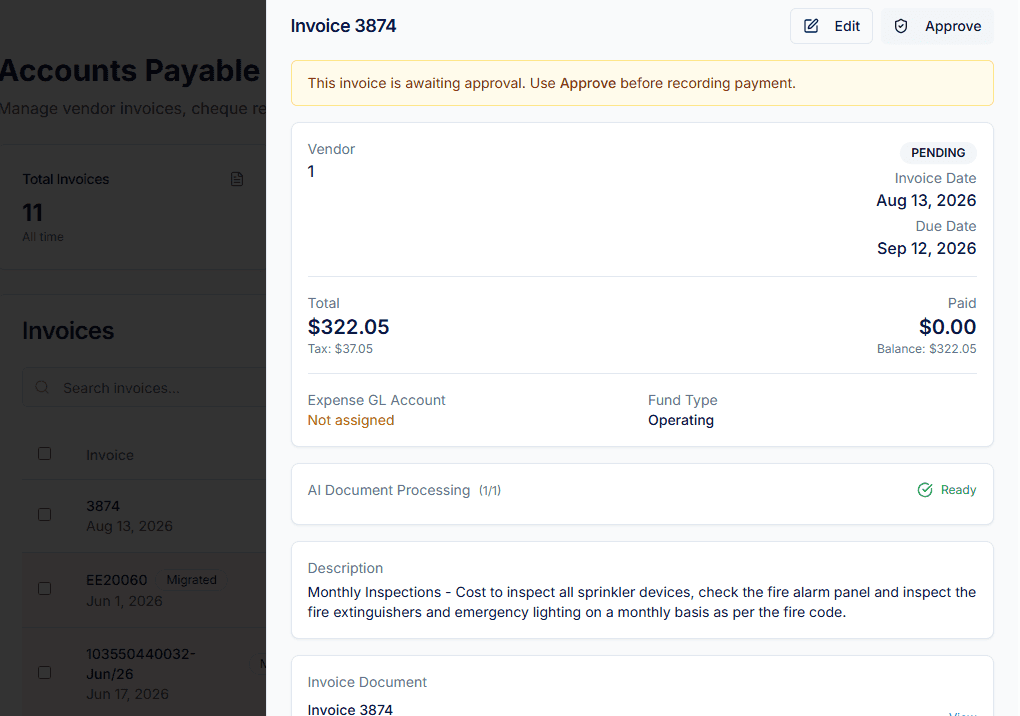Click the shield approve icon

click(901, 26)
